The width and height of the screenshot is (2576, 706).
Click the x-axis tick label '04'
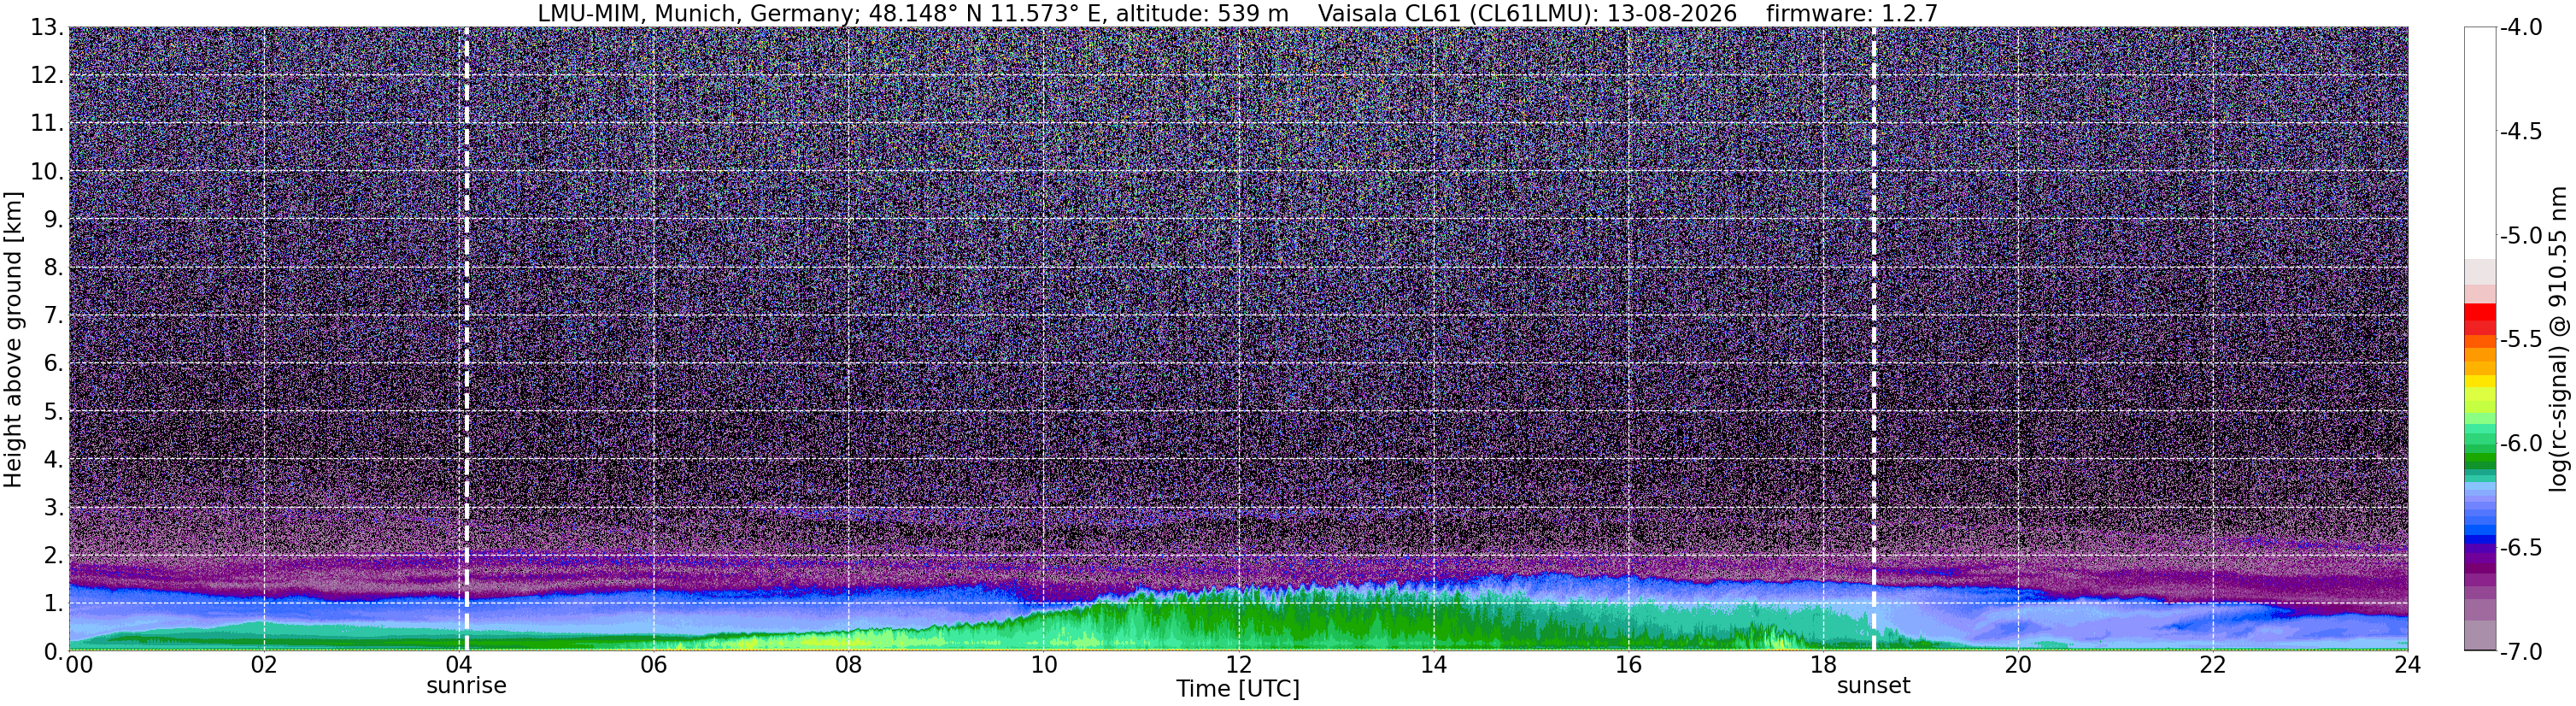458,665
